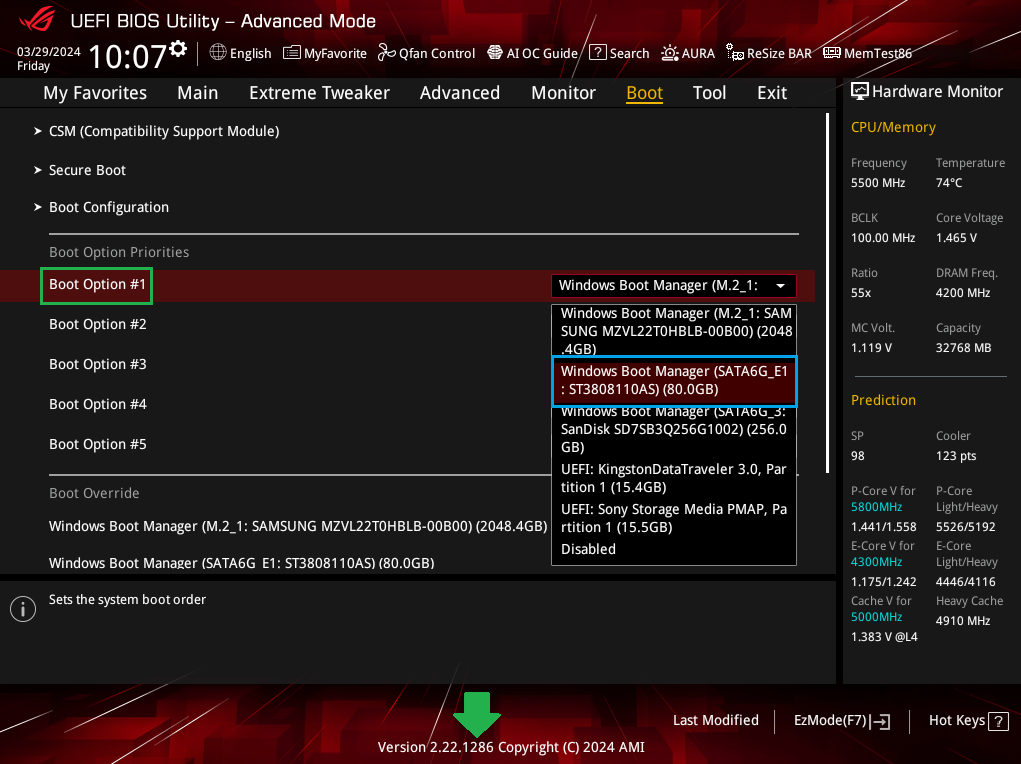Click the 123 pts cooler score
1021x764 pixels.
click(x=956, y=456)
